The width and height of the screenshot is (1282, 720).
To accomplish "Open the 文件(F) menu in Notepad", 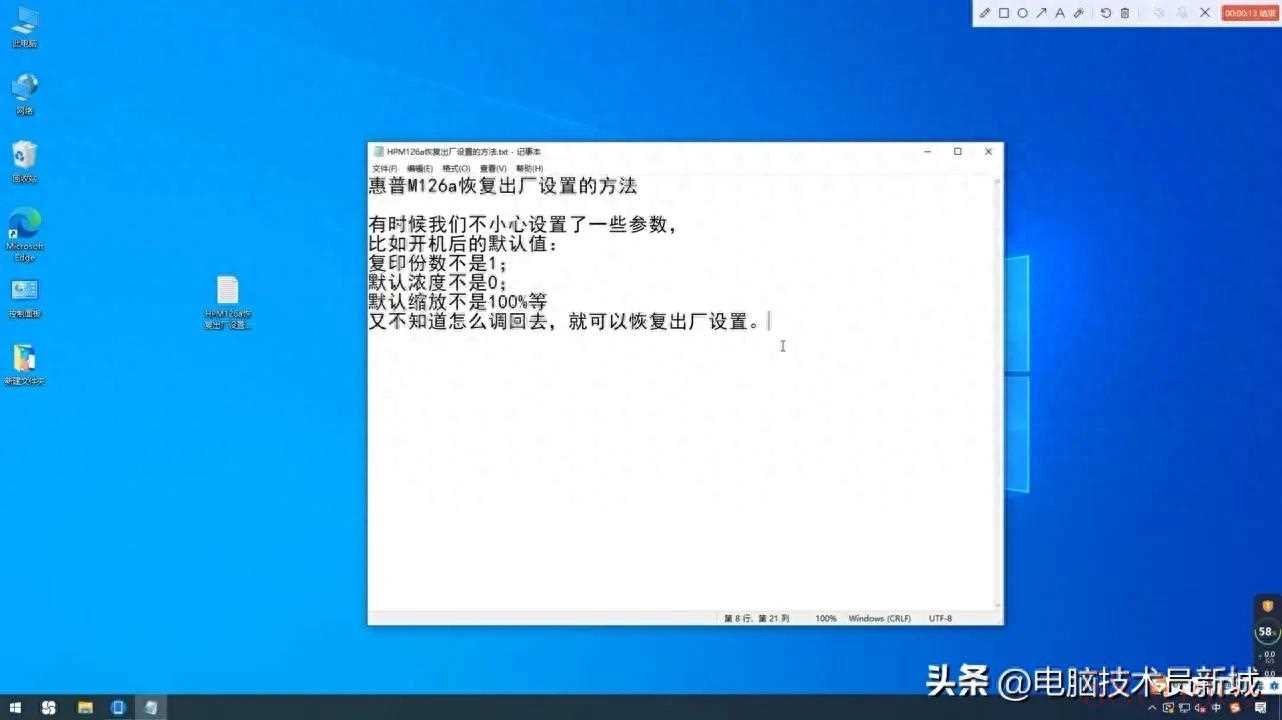I will click(385, 168).
